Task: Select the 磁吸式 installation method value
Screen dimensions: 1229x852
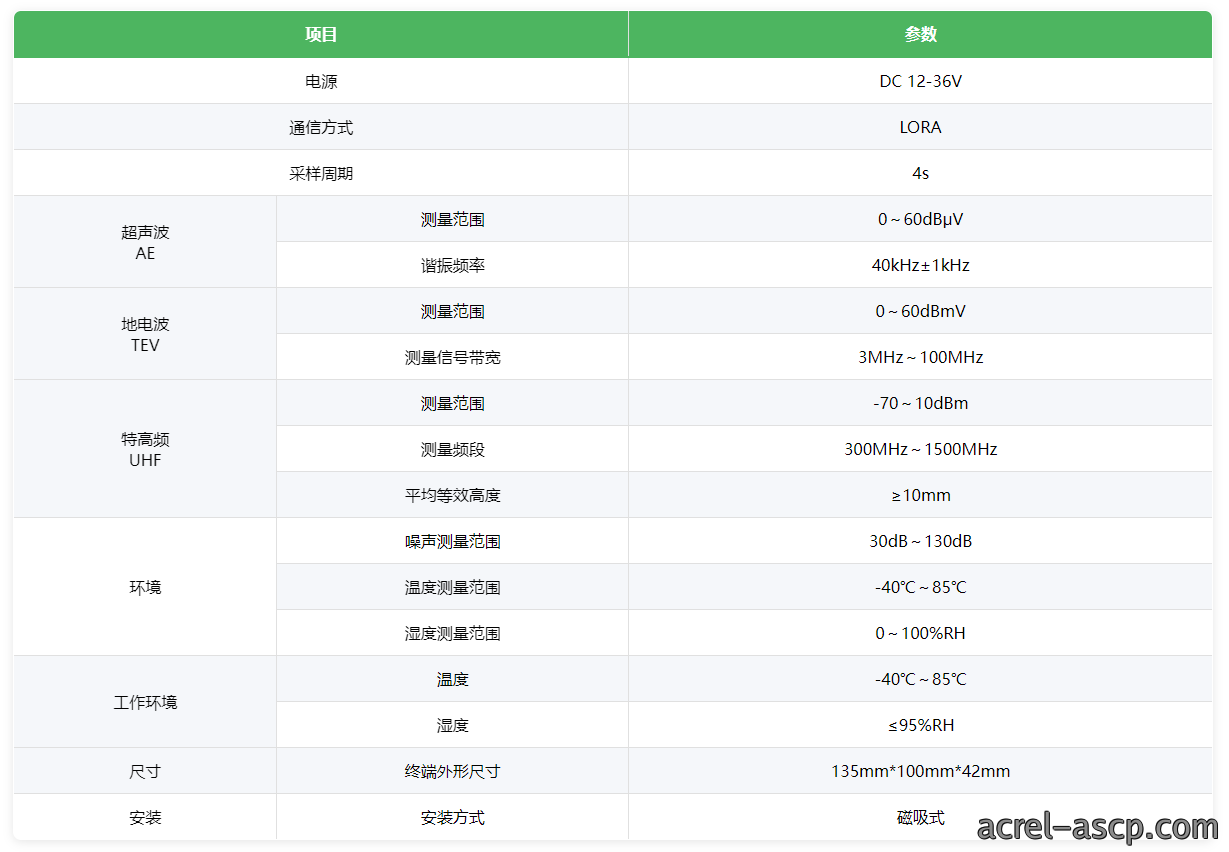Action: coord(920,817)
